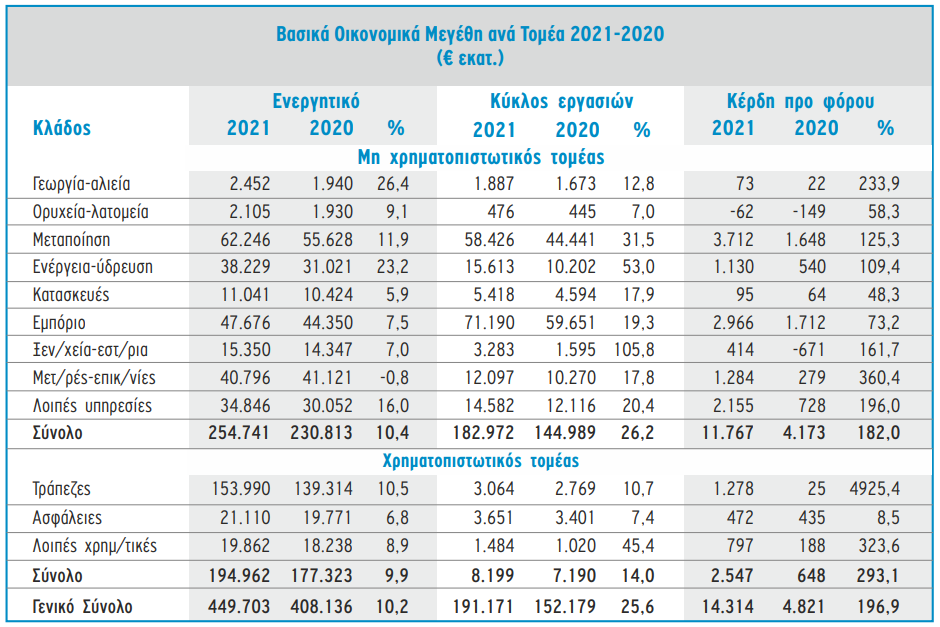Click the value '-0,8' in Μετ/ρές-επικ/νίες row
Image resolution: width=940 pixels, height=627 pixels.
tap(394, 378)
